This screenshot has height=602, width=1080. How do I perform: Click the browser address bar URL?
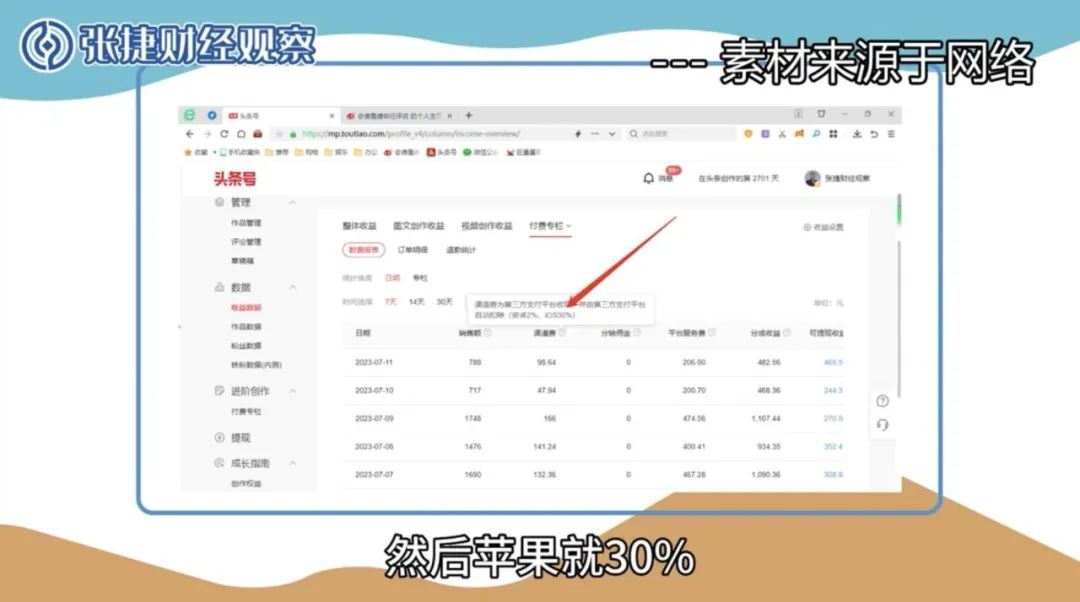pos(410,134)
